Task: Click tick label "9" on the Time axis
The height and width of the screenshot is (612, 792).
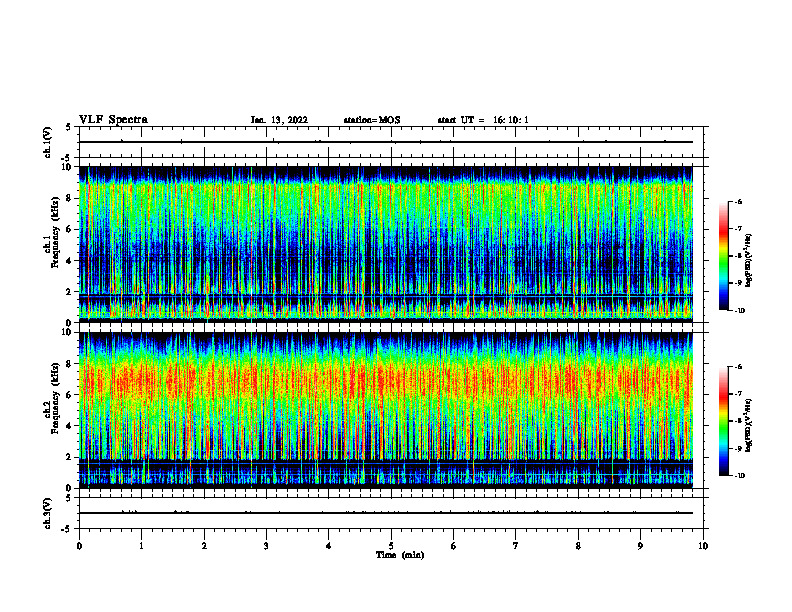Action: [640, 546]
